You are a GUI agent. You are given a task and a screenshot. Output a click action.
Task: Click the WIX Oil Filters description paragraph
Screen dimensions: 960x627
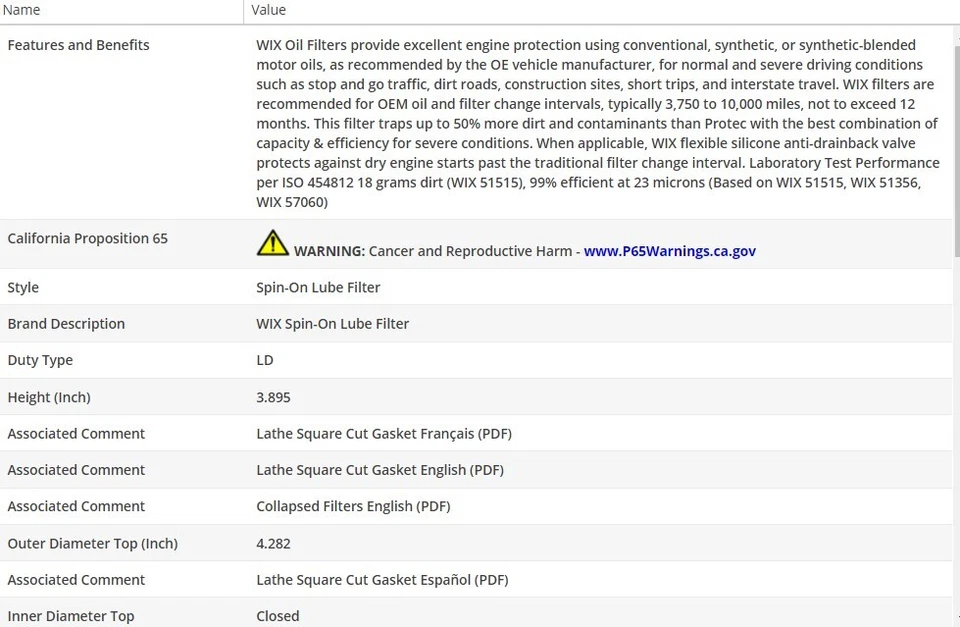click(x=597, y=123)
